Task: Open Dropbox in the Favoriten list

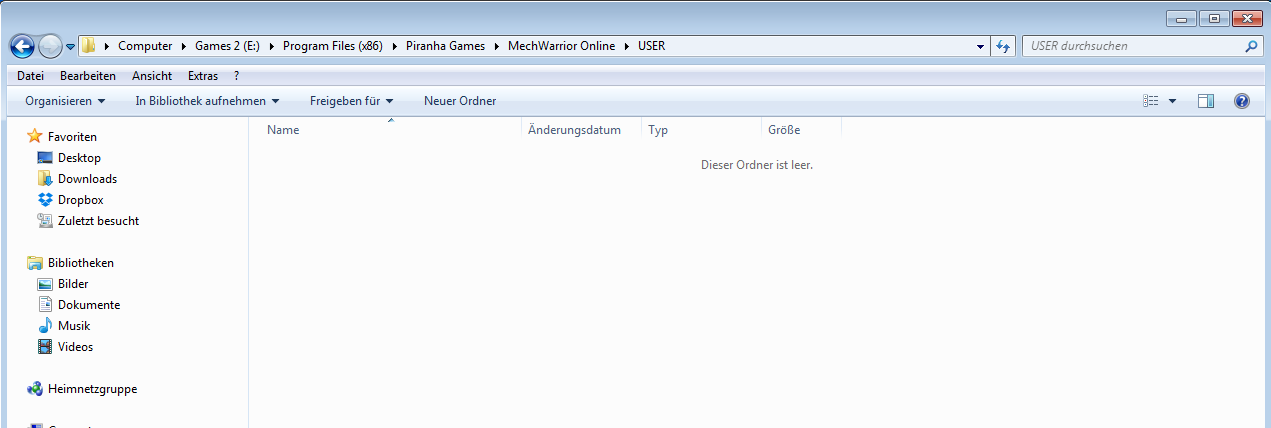Action: click(x=81, y=200)
